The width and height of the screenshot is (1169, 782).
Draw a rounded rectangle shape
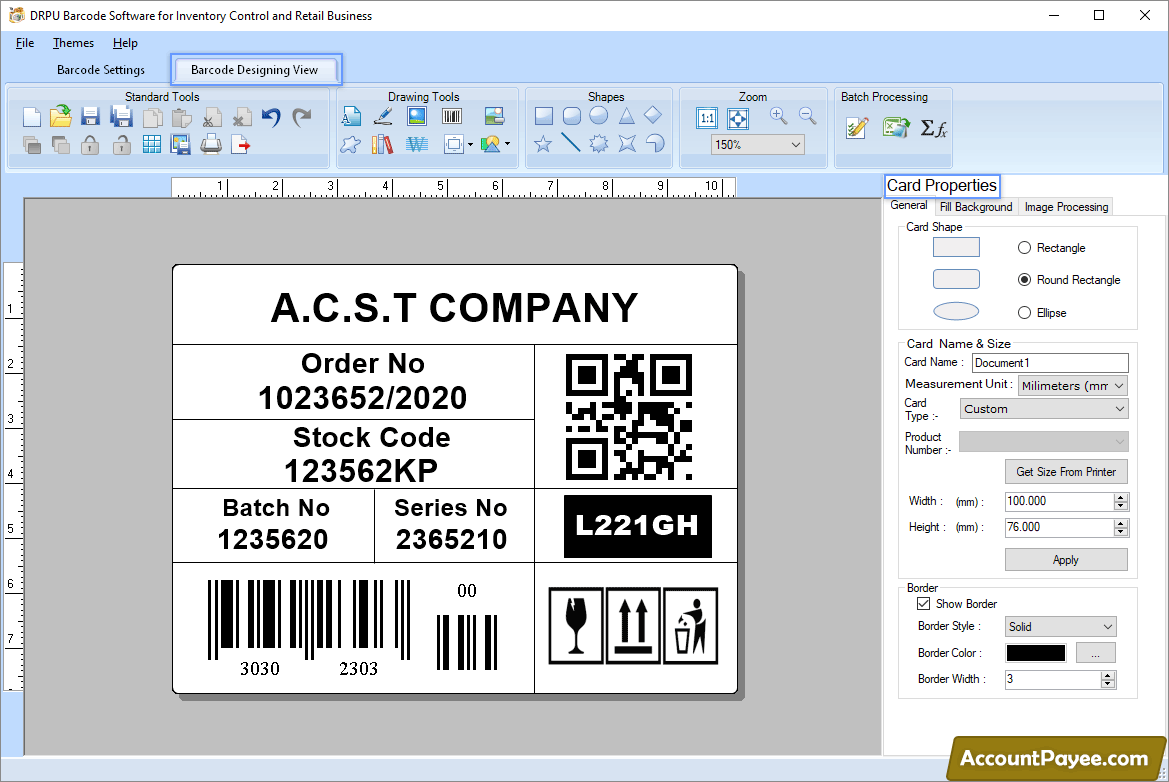pyautogui.click(x=572, y=116)
